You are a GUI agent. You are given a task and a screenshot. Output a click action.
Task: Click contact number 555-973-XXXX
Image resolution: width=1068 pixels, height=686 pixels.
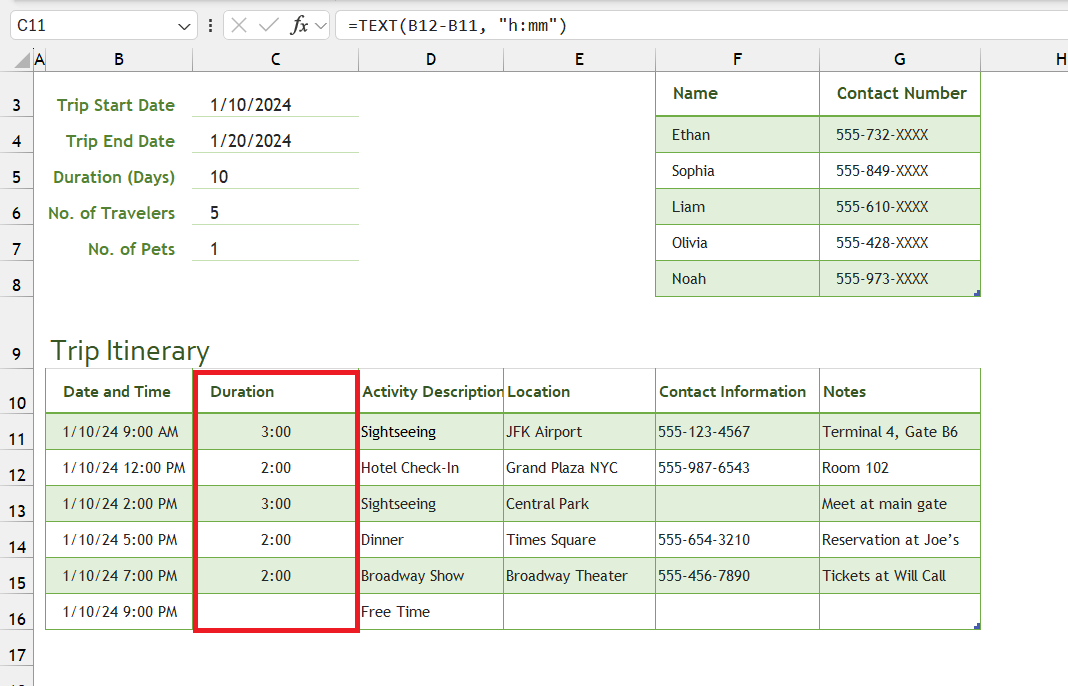[900, 279]
